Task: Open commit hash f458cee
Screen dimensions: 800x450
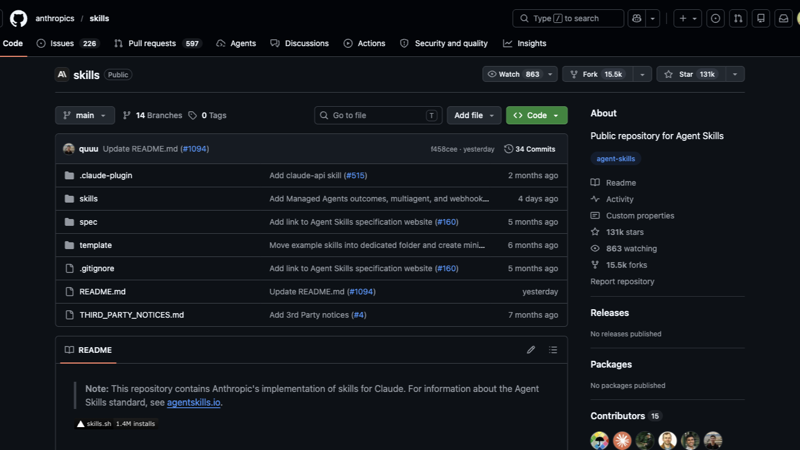Action: (444, 149)
